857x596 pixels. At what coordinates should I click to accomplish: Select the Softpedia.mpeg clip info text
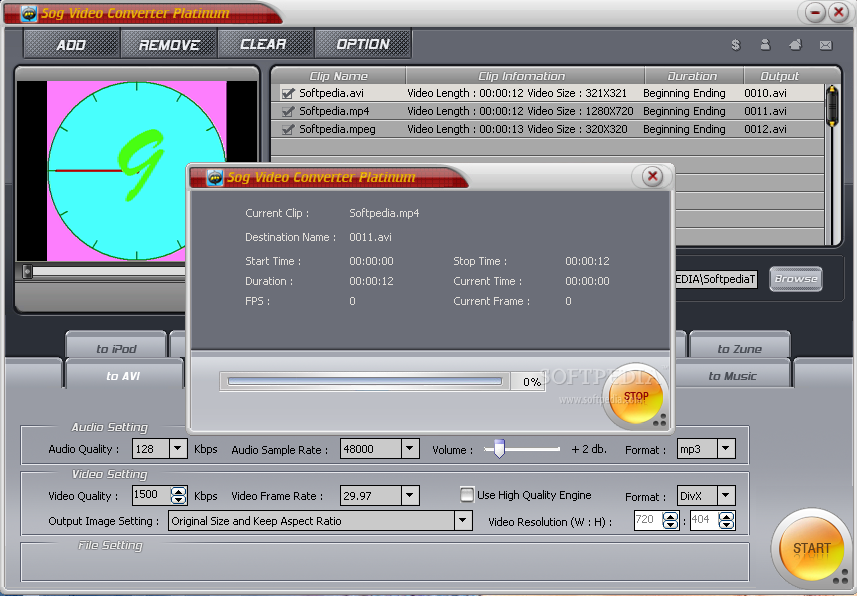coord(517,130)
